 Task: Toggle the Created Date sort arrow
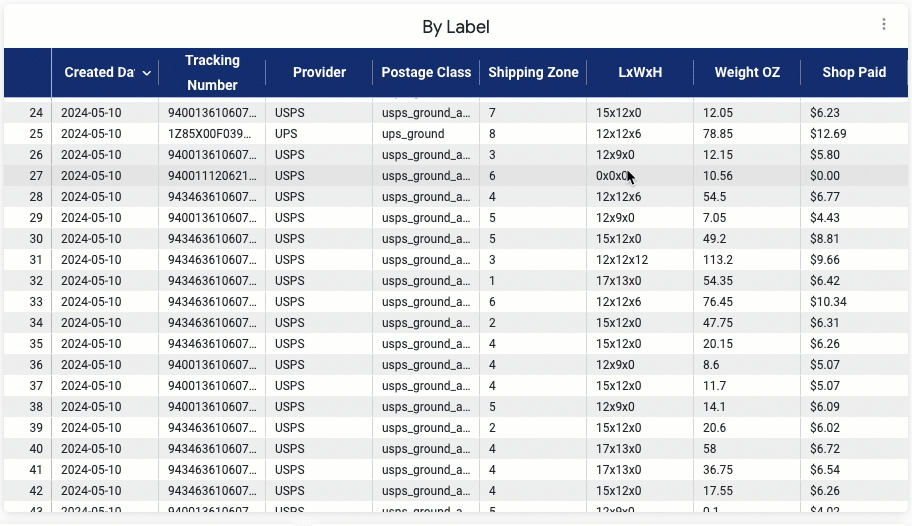coord(147,73)
